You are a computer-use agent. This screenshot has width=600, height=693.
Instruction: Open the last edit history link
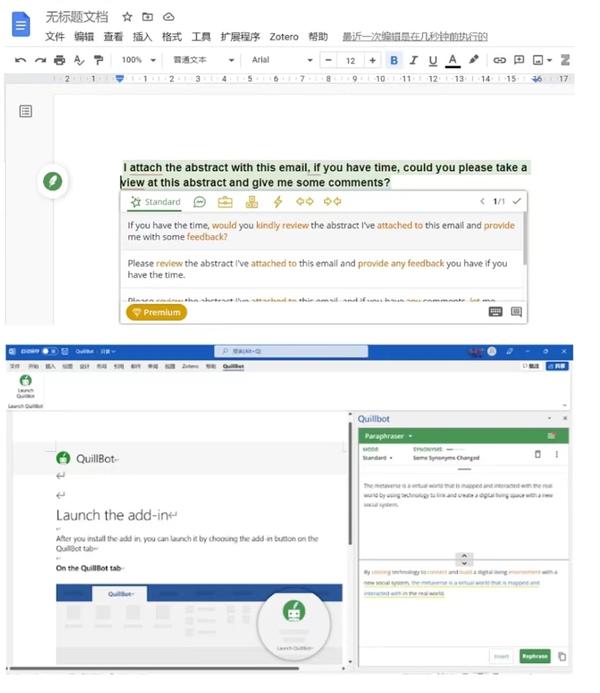coord(415,37)
